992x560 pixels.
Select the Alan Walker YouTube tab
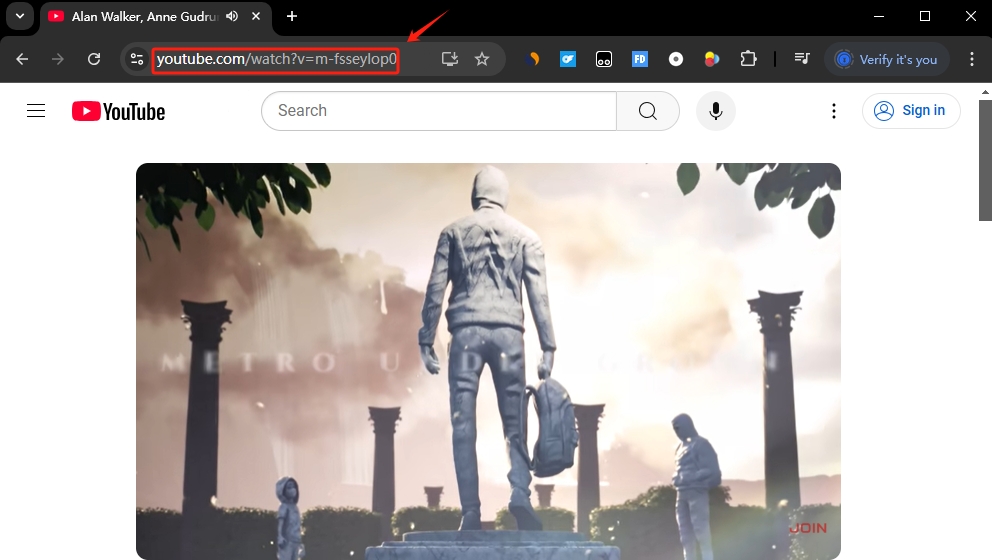(140, 16)
